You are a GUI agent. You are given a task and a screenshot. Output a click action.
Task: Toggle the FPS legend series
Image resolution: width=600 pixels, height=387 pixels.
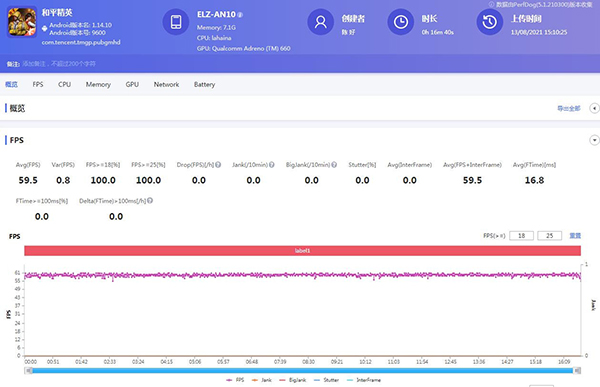[235, 380]
